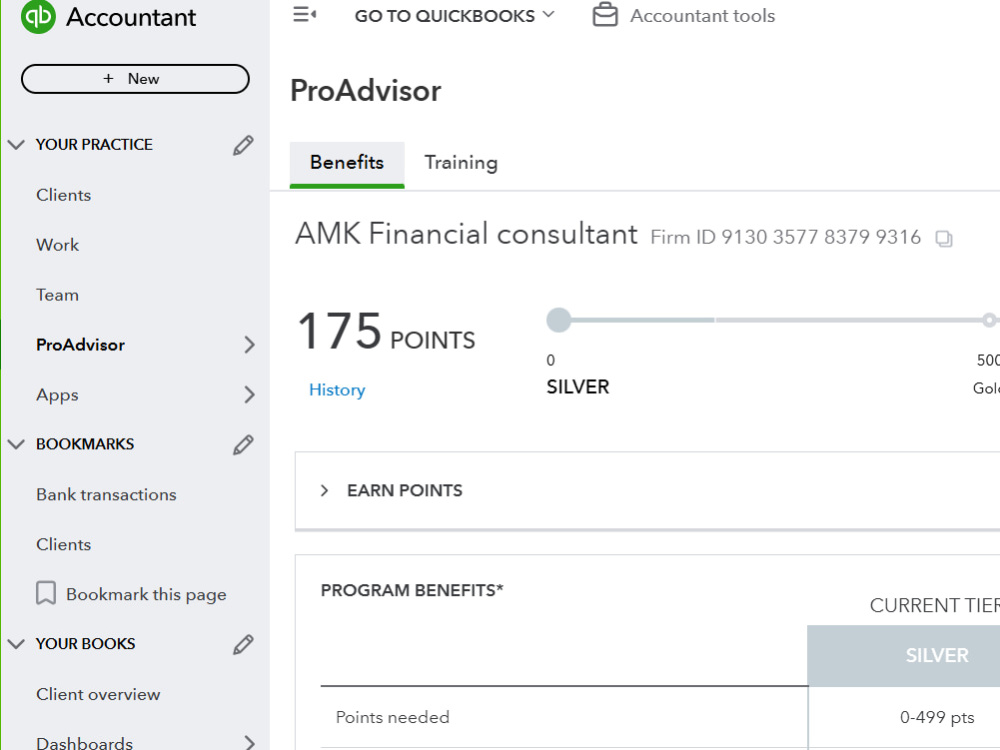Select the Benefits tab
1000x750 pixels.
click(347, 163)
